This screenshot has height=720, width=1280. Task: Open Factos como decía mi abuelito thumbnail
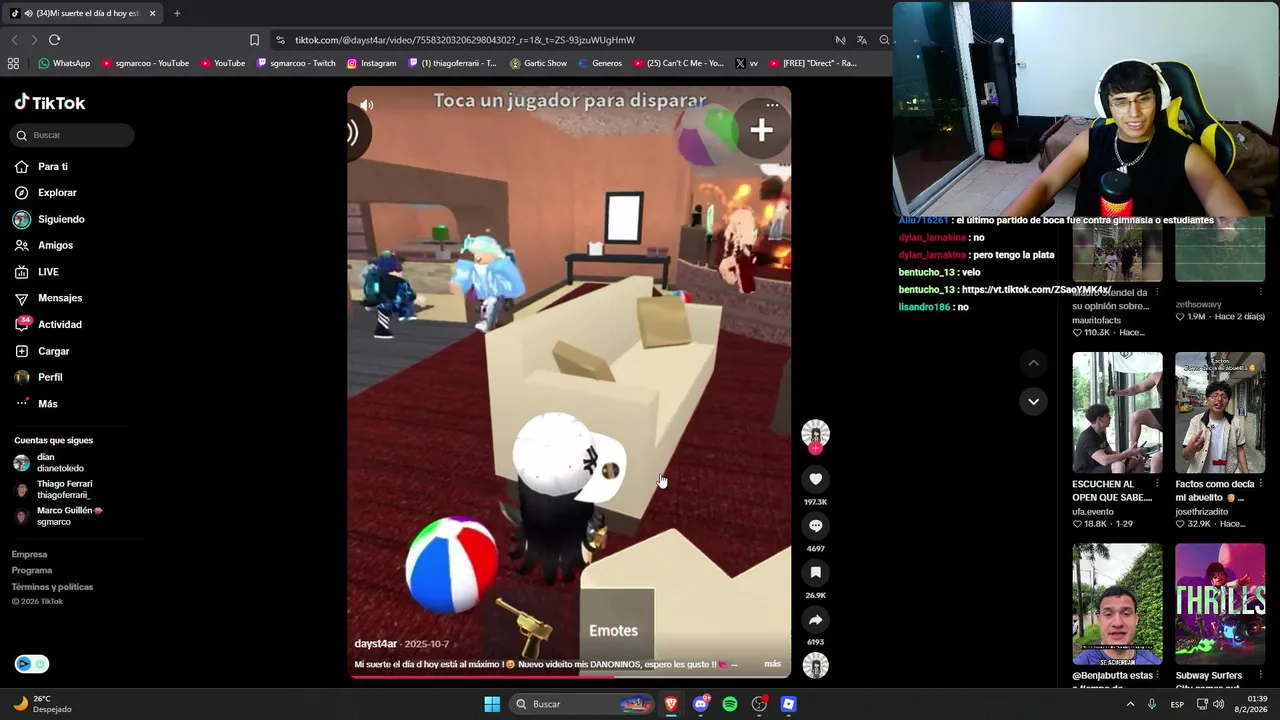1220,412
